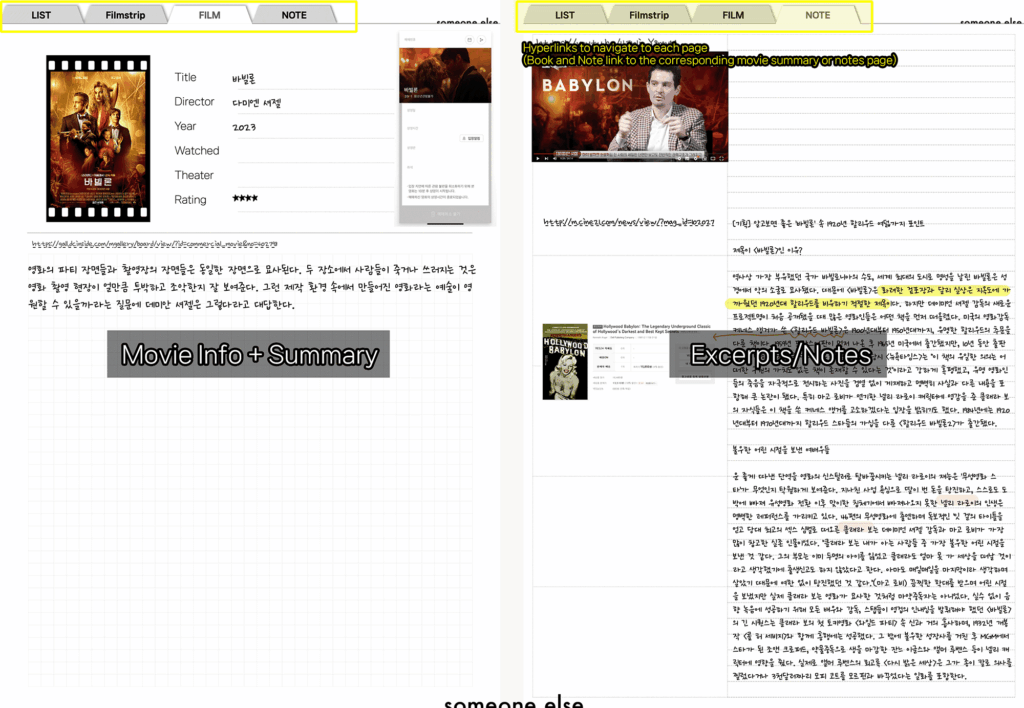Go to NOTE tab on left page
1024x708 pixels.
click(294, 15)
